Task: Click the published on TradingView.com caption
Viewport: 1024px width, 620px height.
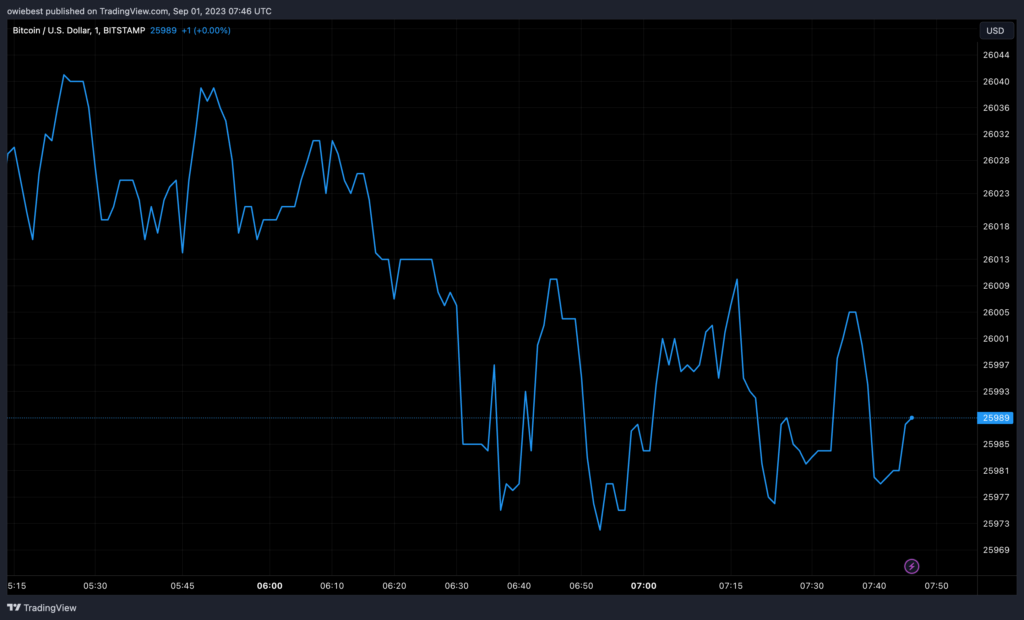Action: pyautogui.click(x=139, y=11)
